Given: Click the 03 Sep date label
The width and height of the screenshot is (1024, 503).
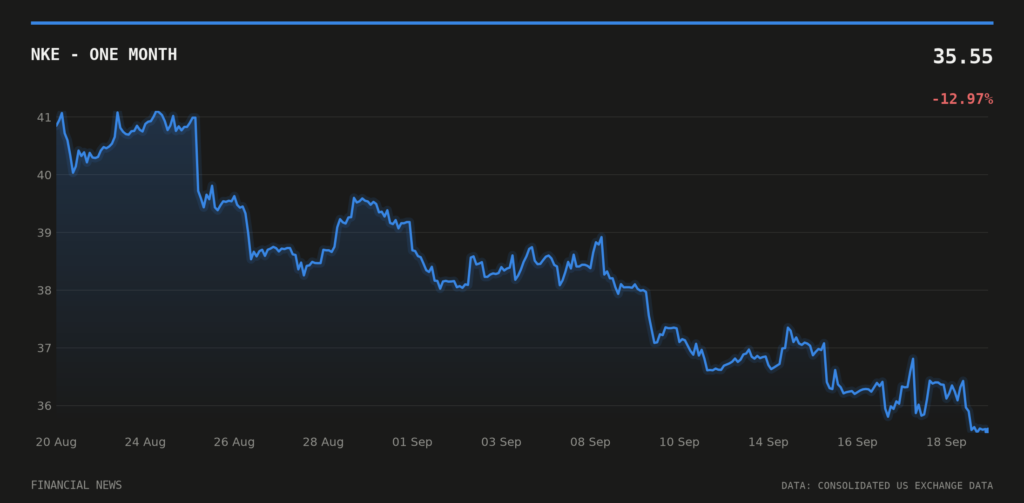Looking at the screenshot, I should click(501, 442).
